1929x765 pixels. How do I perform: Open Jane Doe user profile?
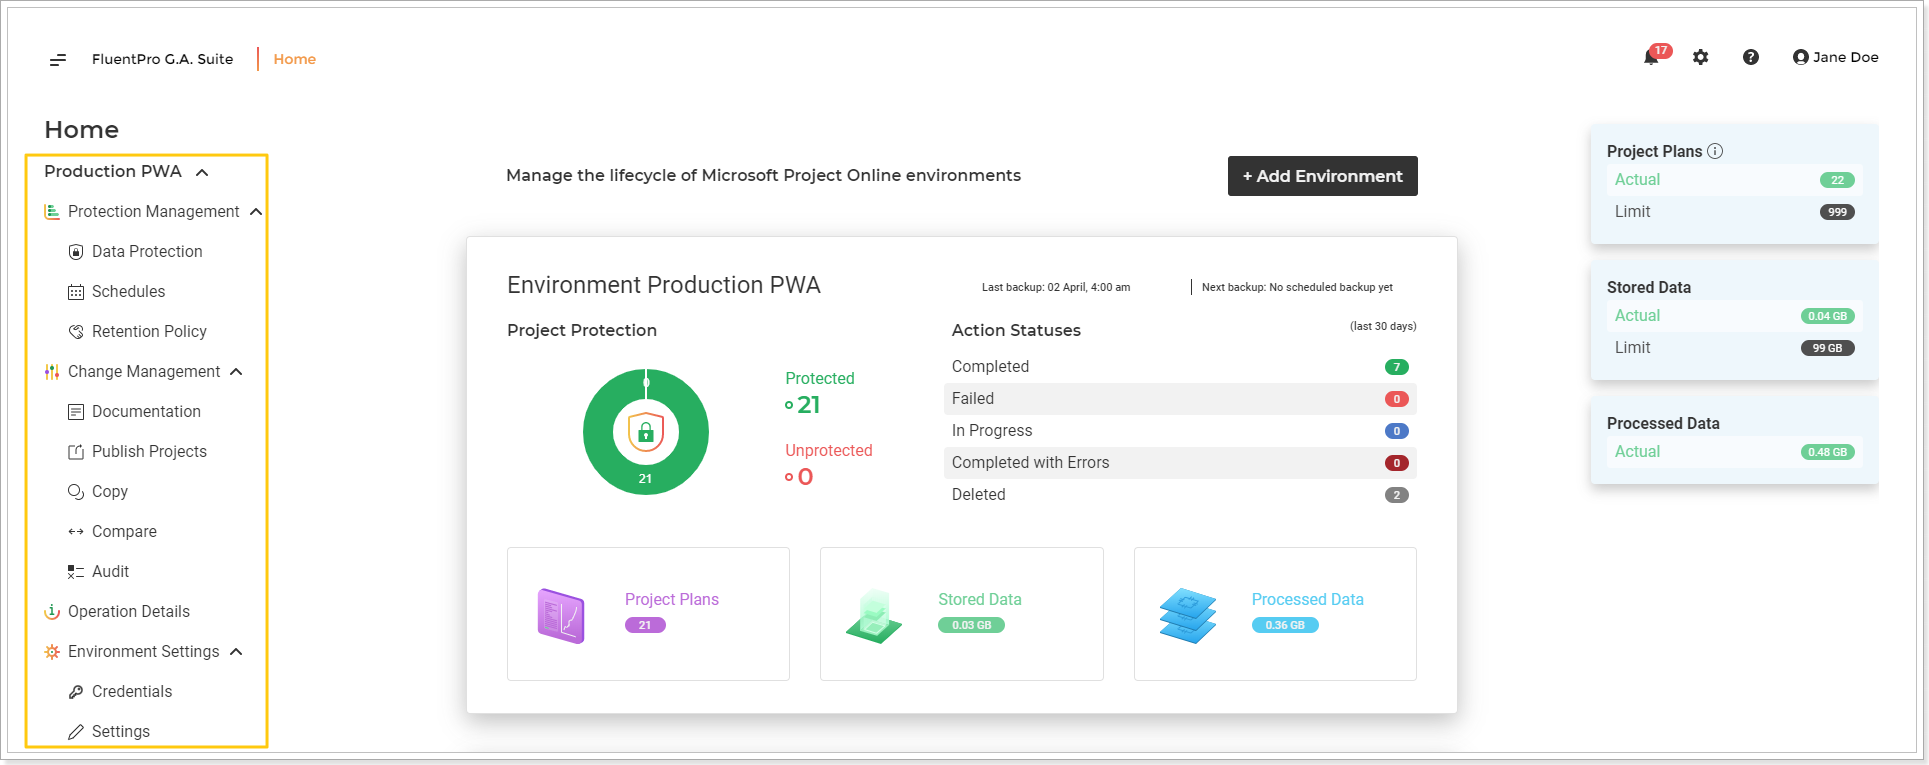pos(1835,57)
